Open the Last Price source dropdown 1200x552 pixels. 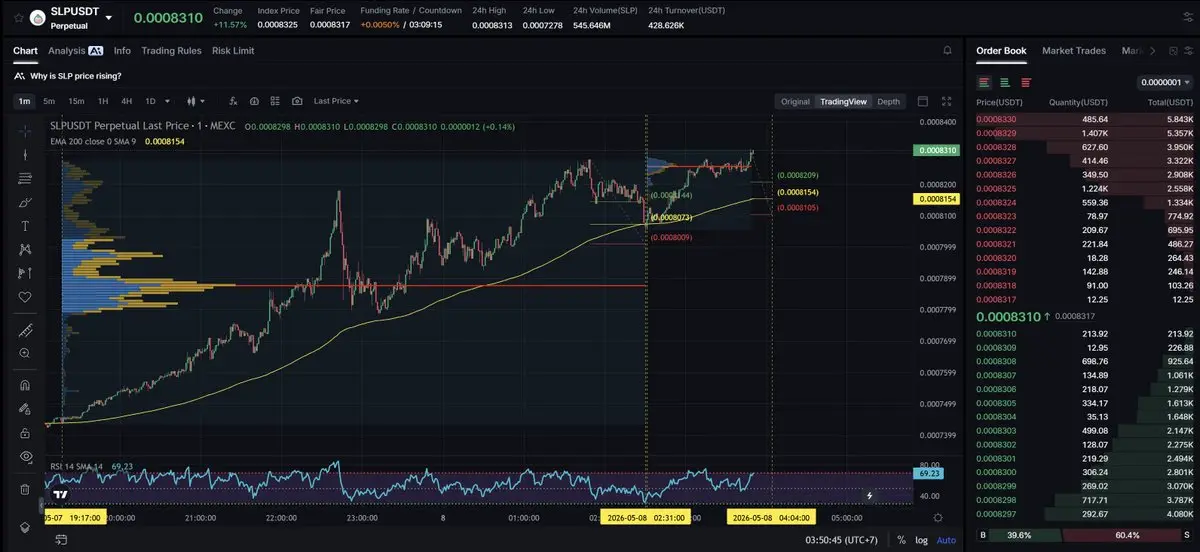pos(336,101)
